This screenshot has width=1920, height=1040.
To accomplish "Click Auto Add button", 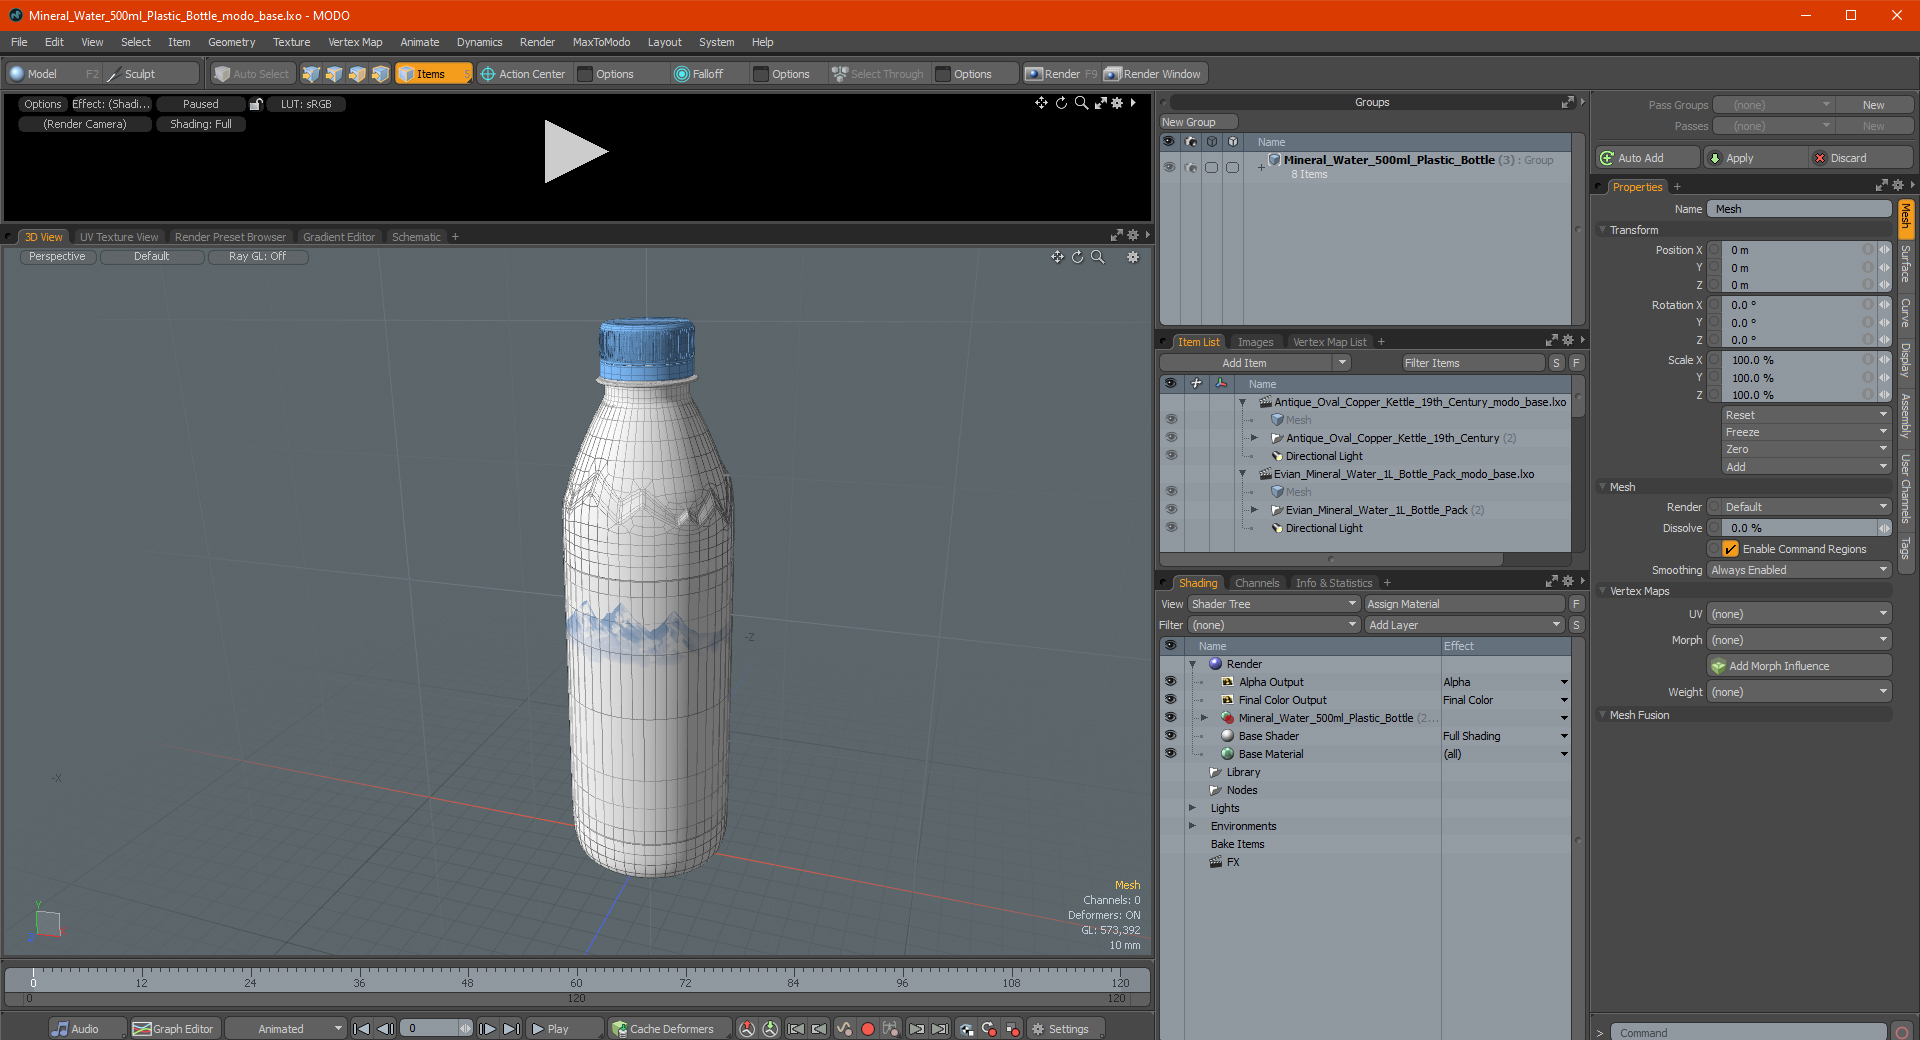I will tap(1647, 158).
